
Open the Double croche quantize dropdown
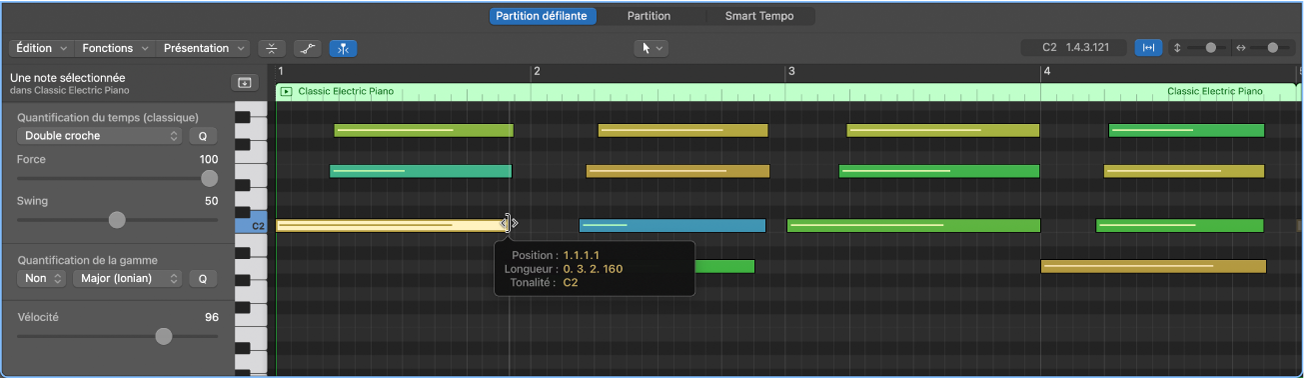click(x=99, y=136)
